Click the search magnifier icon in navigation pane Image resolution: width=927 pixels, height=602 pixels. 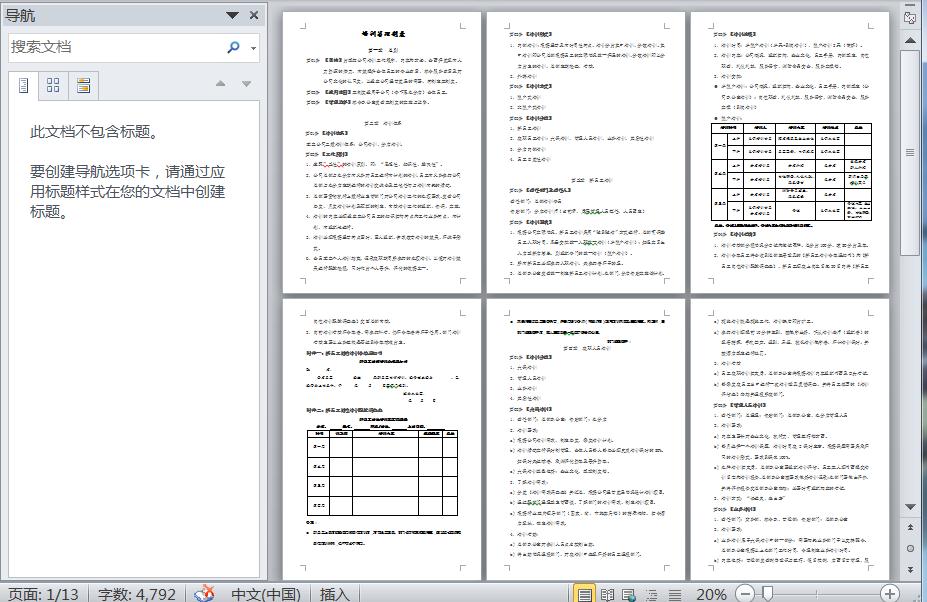234,47
